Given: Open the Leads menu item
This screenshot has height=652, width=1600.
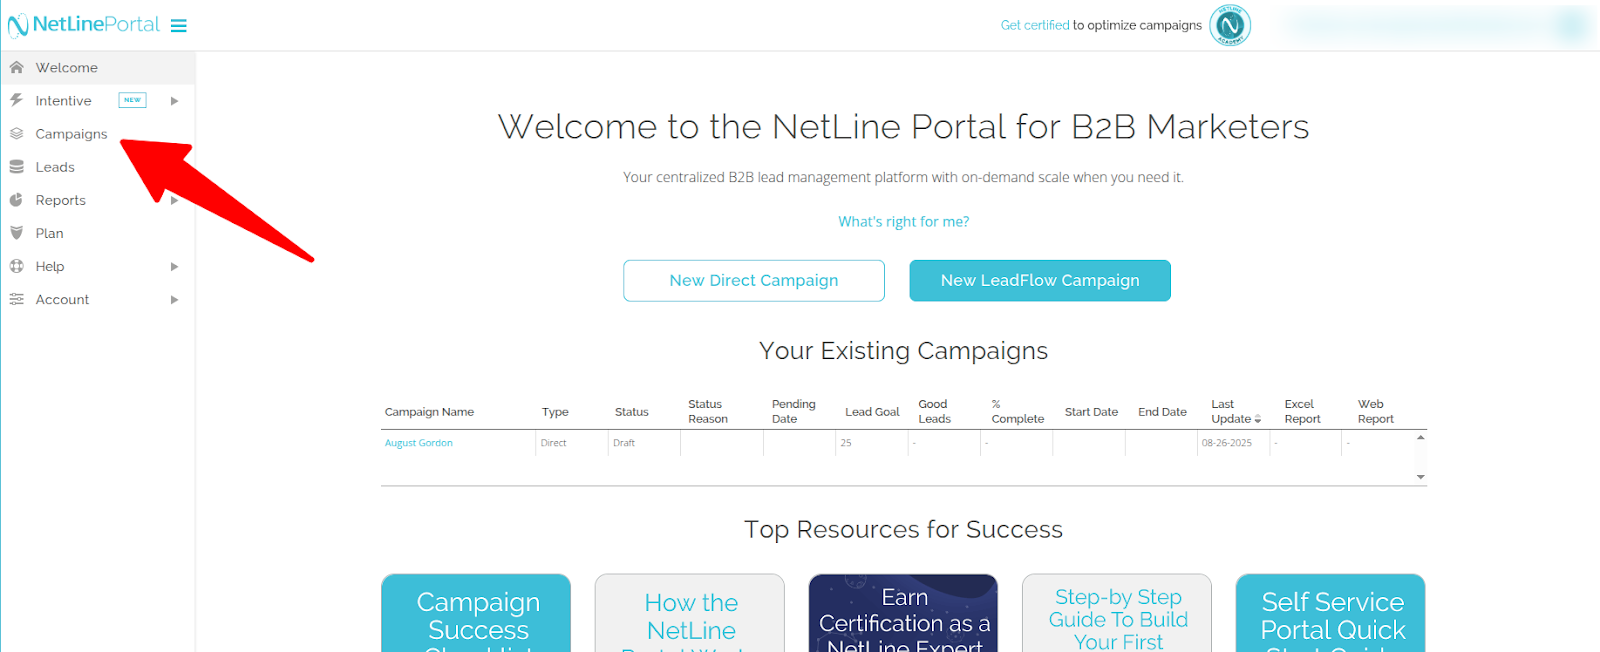Looking at the screenshot, I should pos(55,167).
